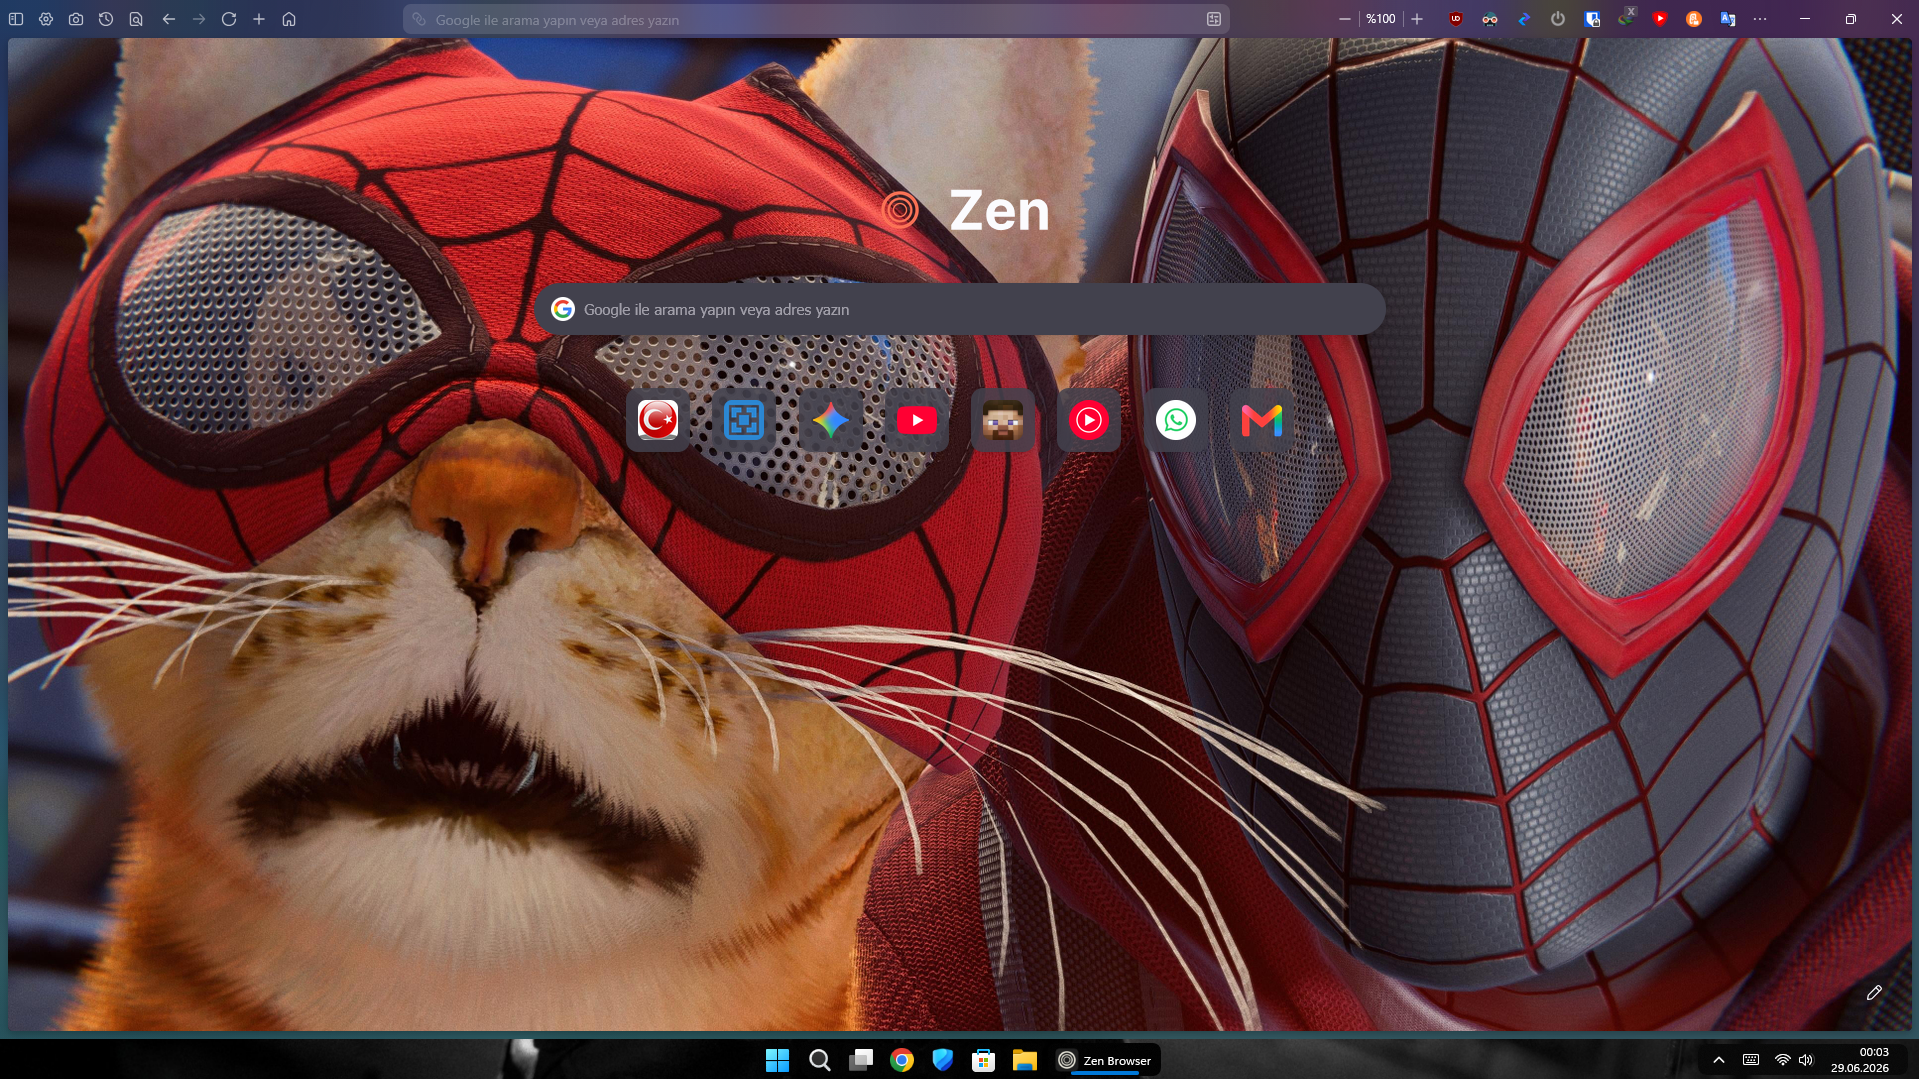Open the settings gear in the toolbar
The width and height of the screenshot is (1919, 1079).
pos(46,19)
